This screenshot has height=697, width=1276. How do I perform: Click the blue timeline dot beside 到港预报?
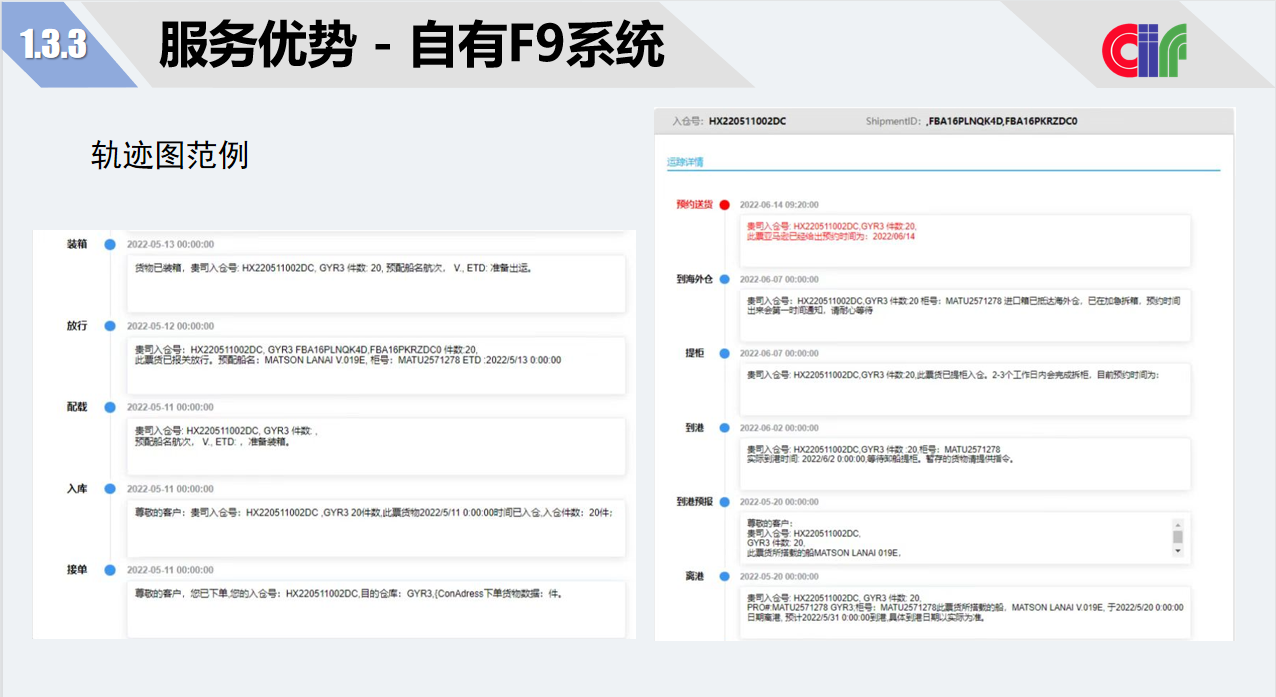(x=724, y=501)
